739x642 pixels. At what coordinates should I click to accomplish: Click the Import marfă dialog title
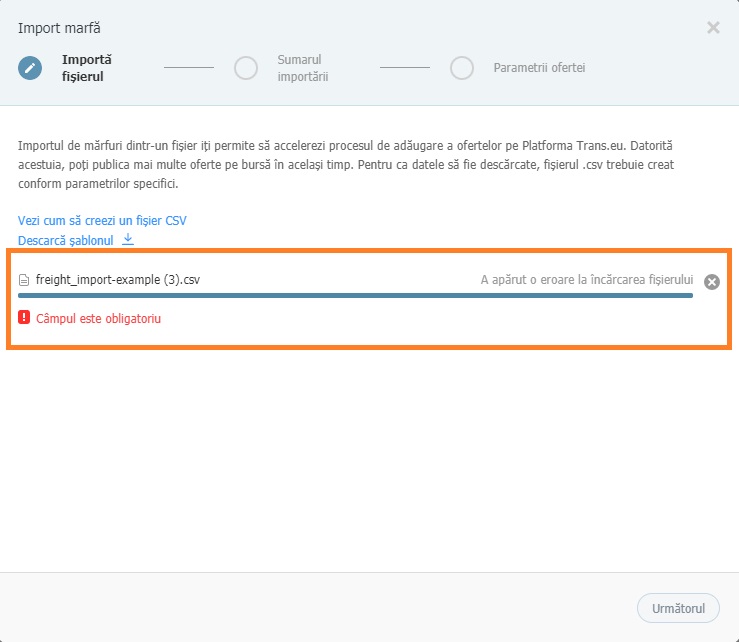(x=59, y=28)
